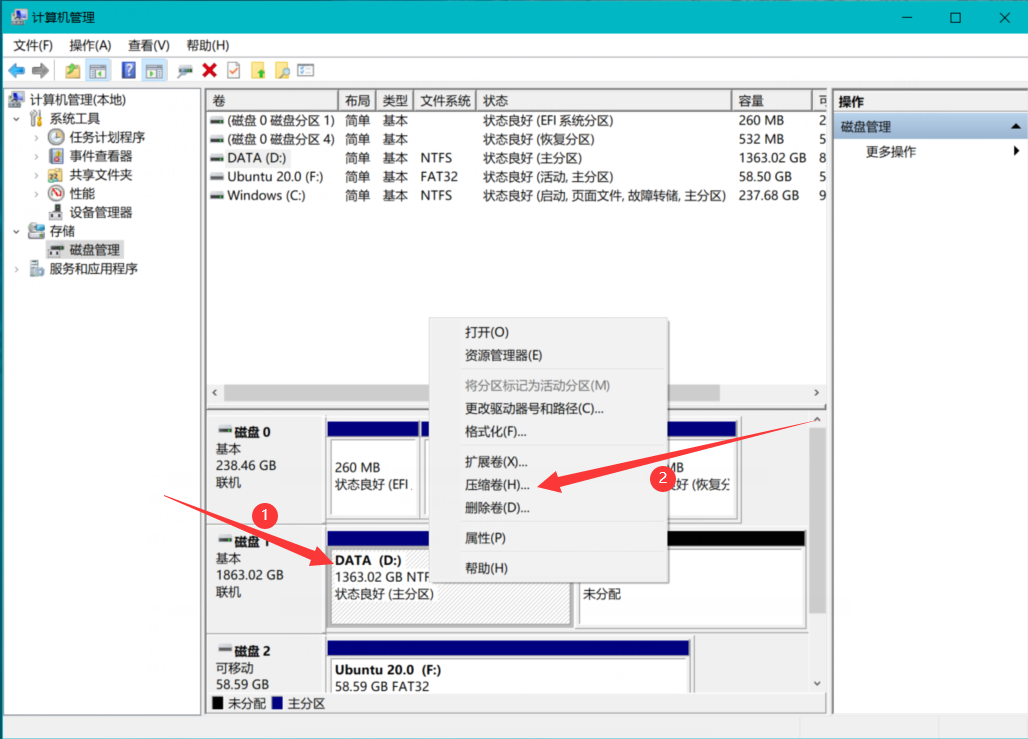Open the 文件(F) menu
This screenshot has height=739, width=1028.
tap(33, 45)
